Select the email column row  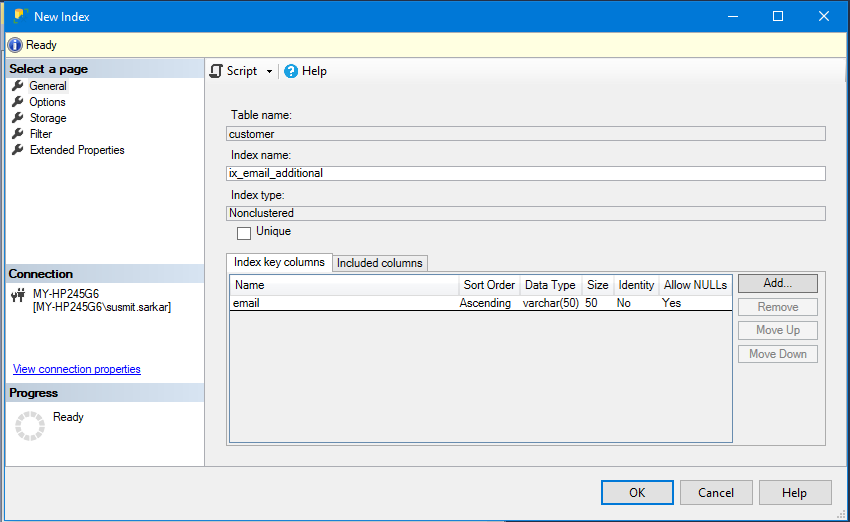click(246, 303)
